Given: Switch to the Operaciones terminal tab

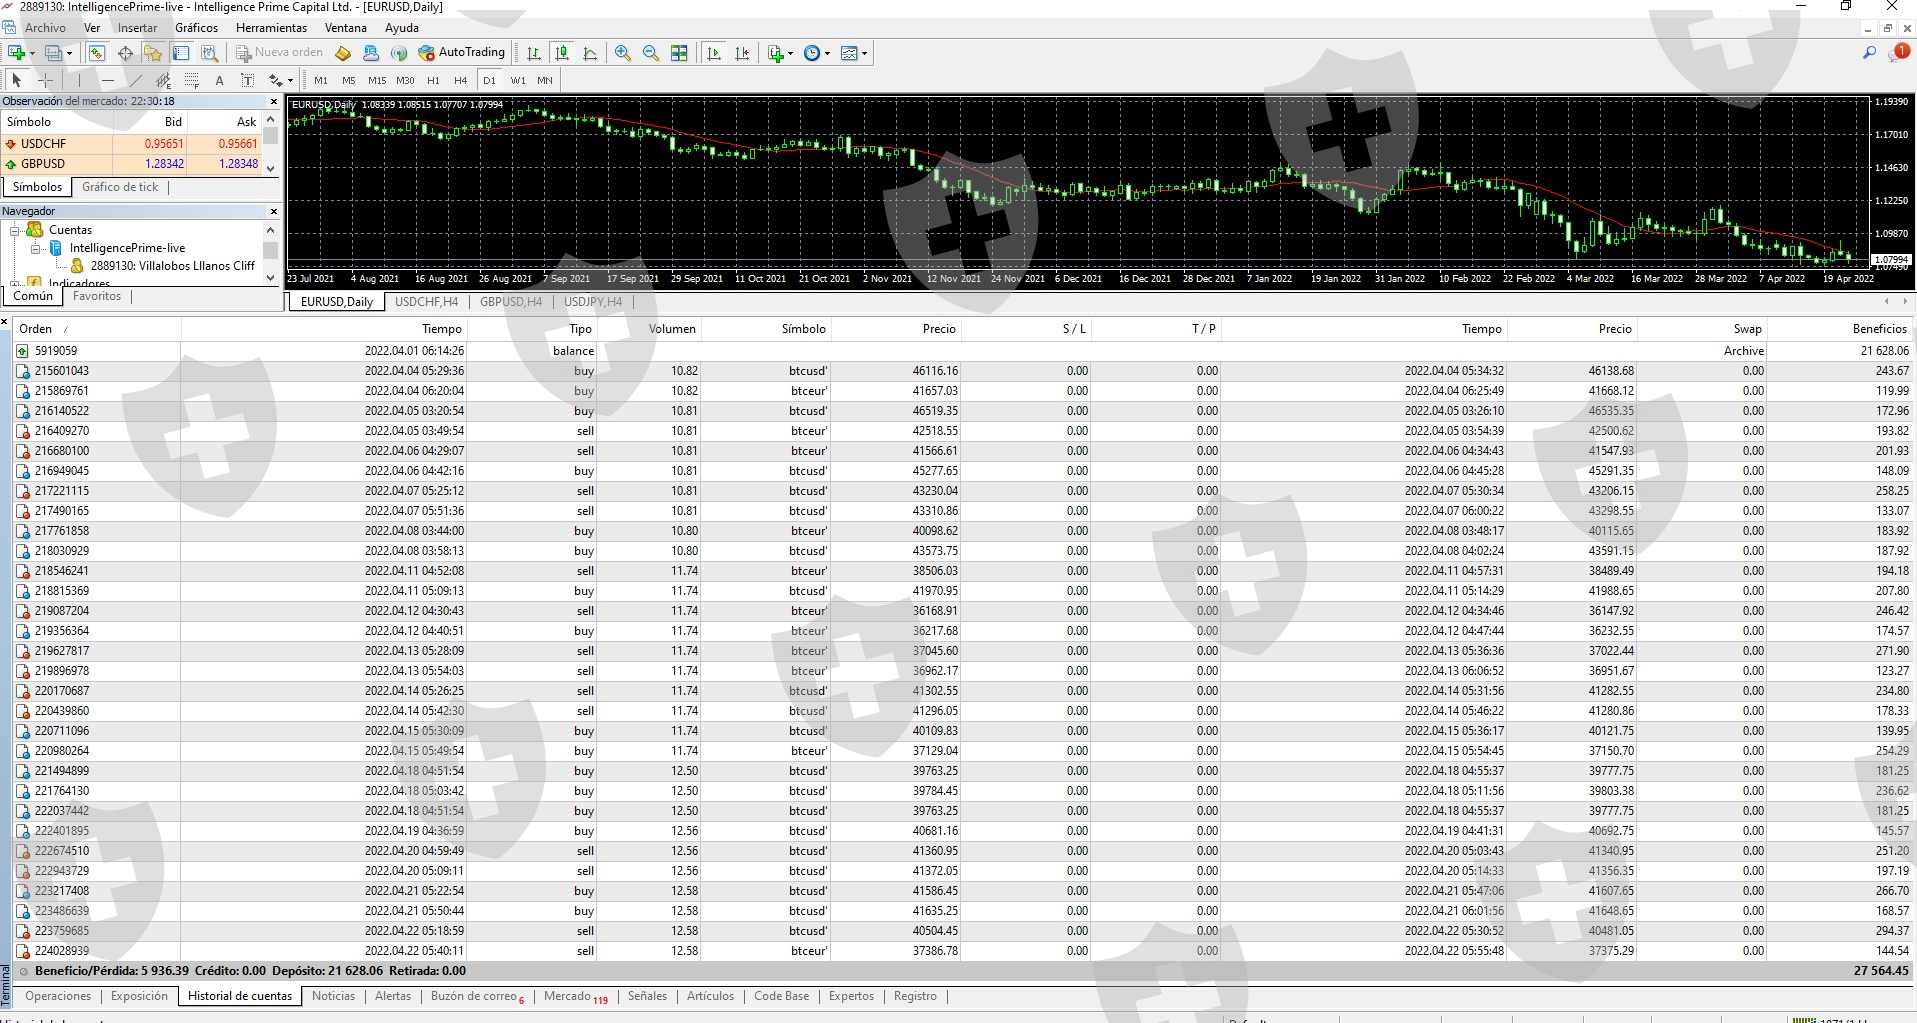Looking at the screenshot, I should point(58,996).
